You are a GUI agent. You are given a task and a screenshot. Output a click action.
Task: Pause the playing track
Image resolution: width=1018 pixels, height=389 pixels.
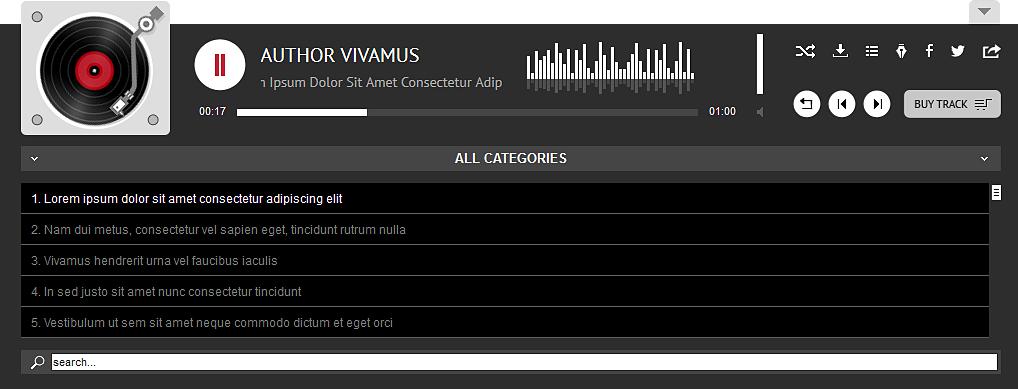220,65
